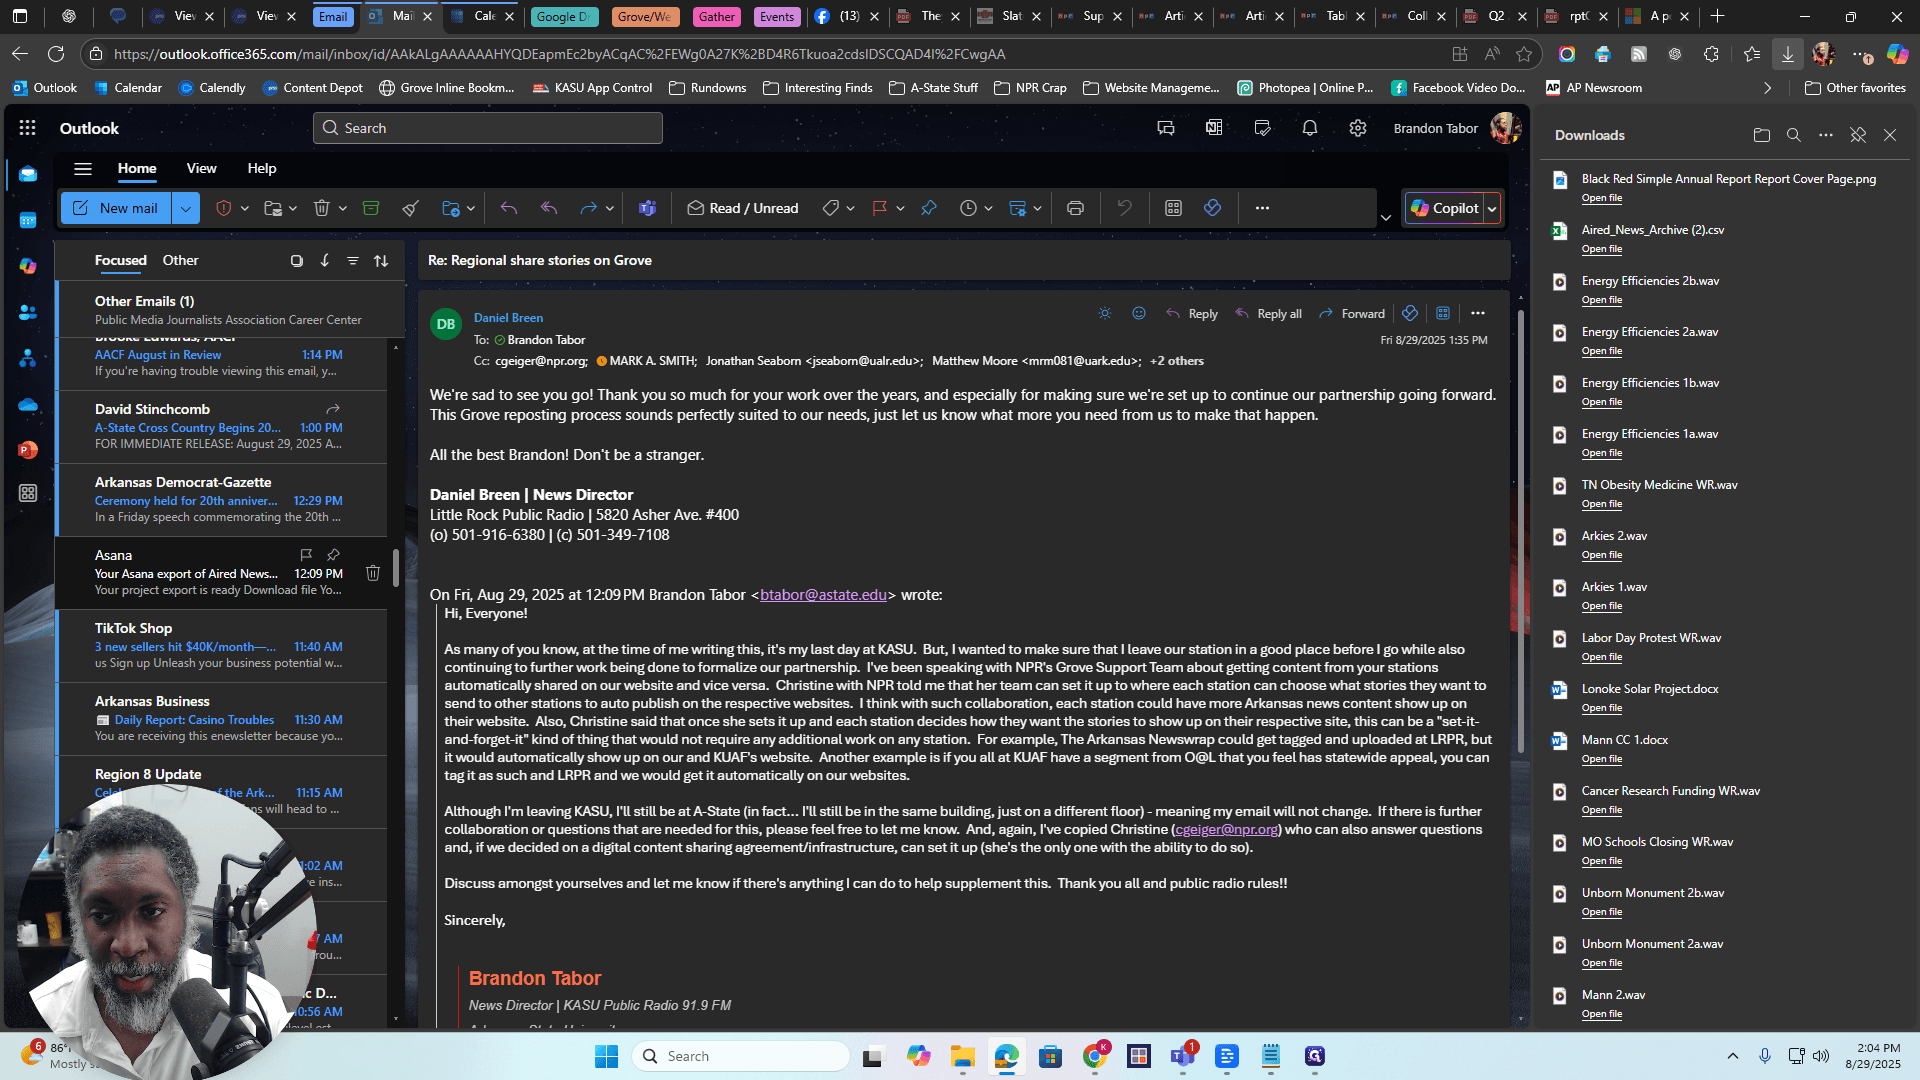Viewport: 1920px width, 1080px height.
Task: Open Calendar from the left sidebar
Action: (x=28, y=220)
